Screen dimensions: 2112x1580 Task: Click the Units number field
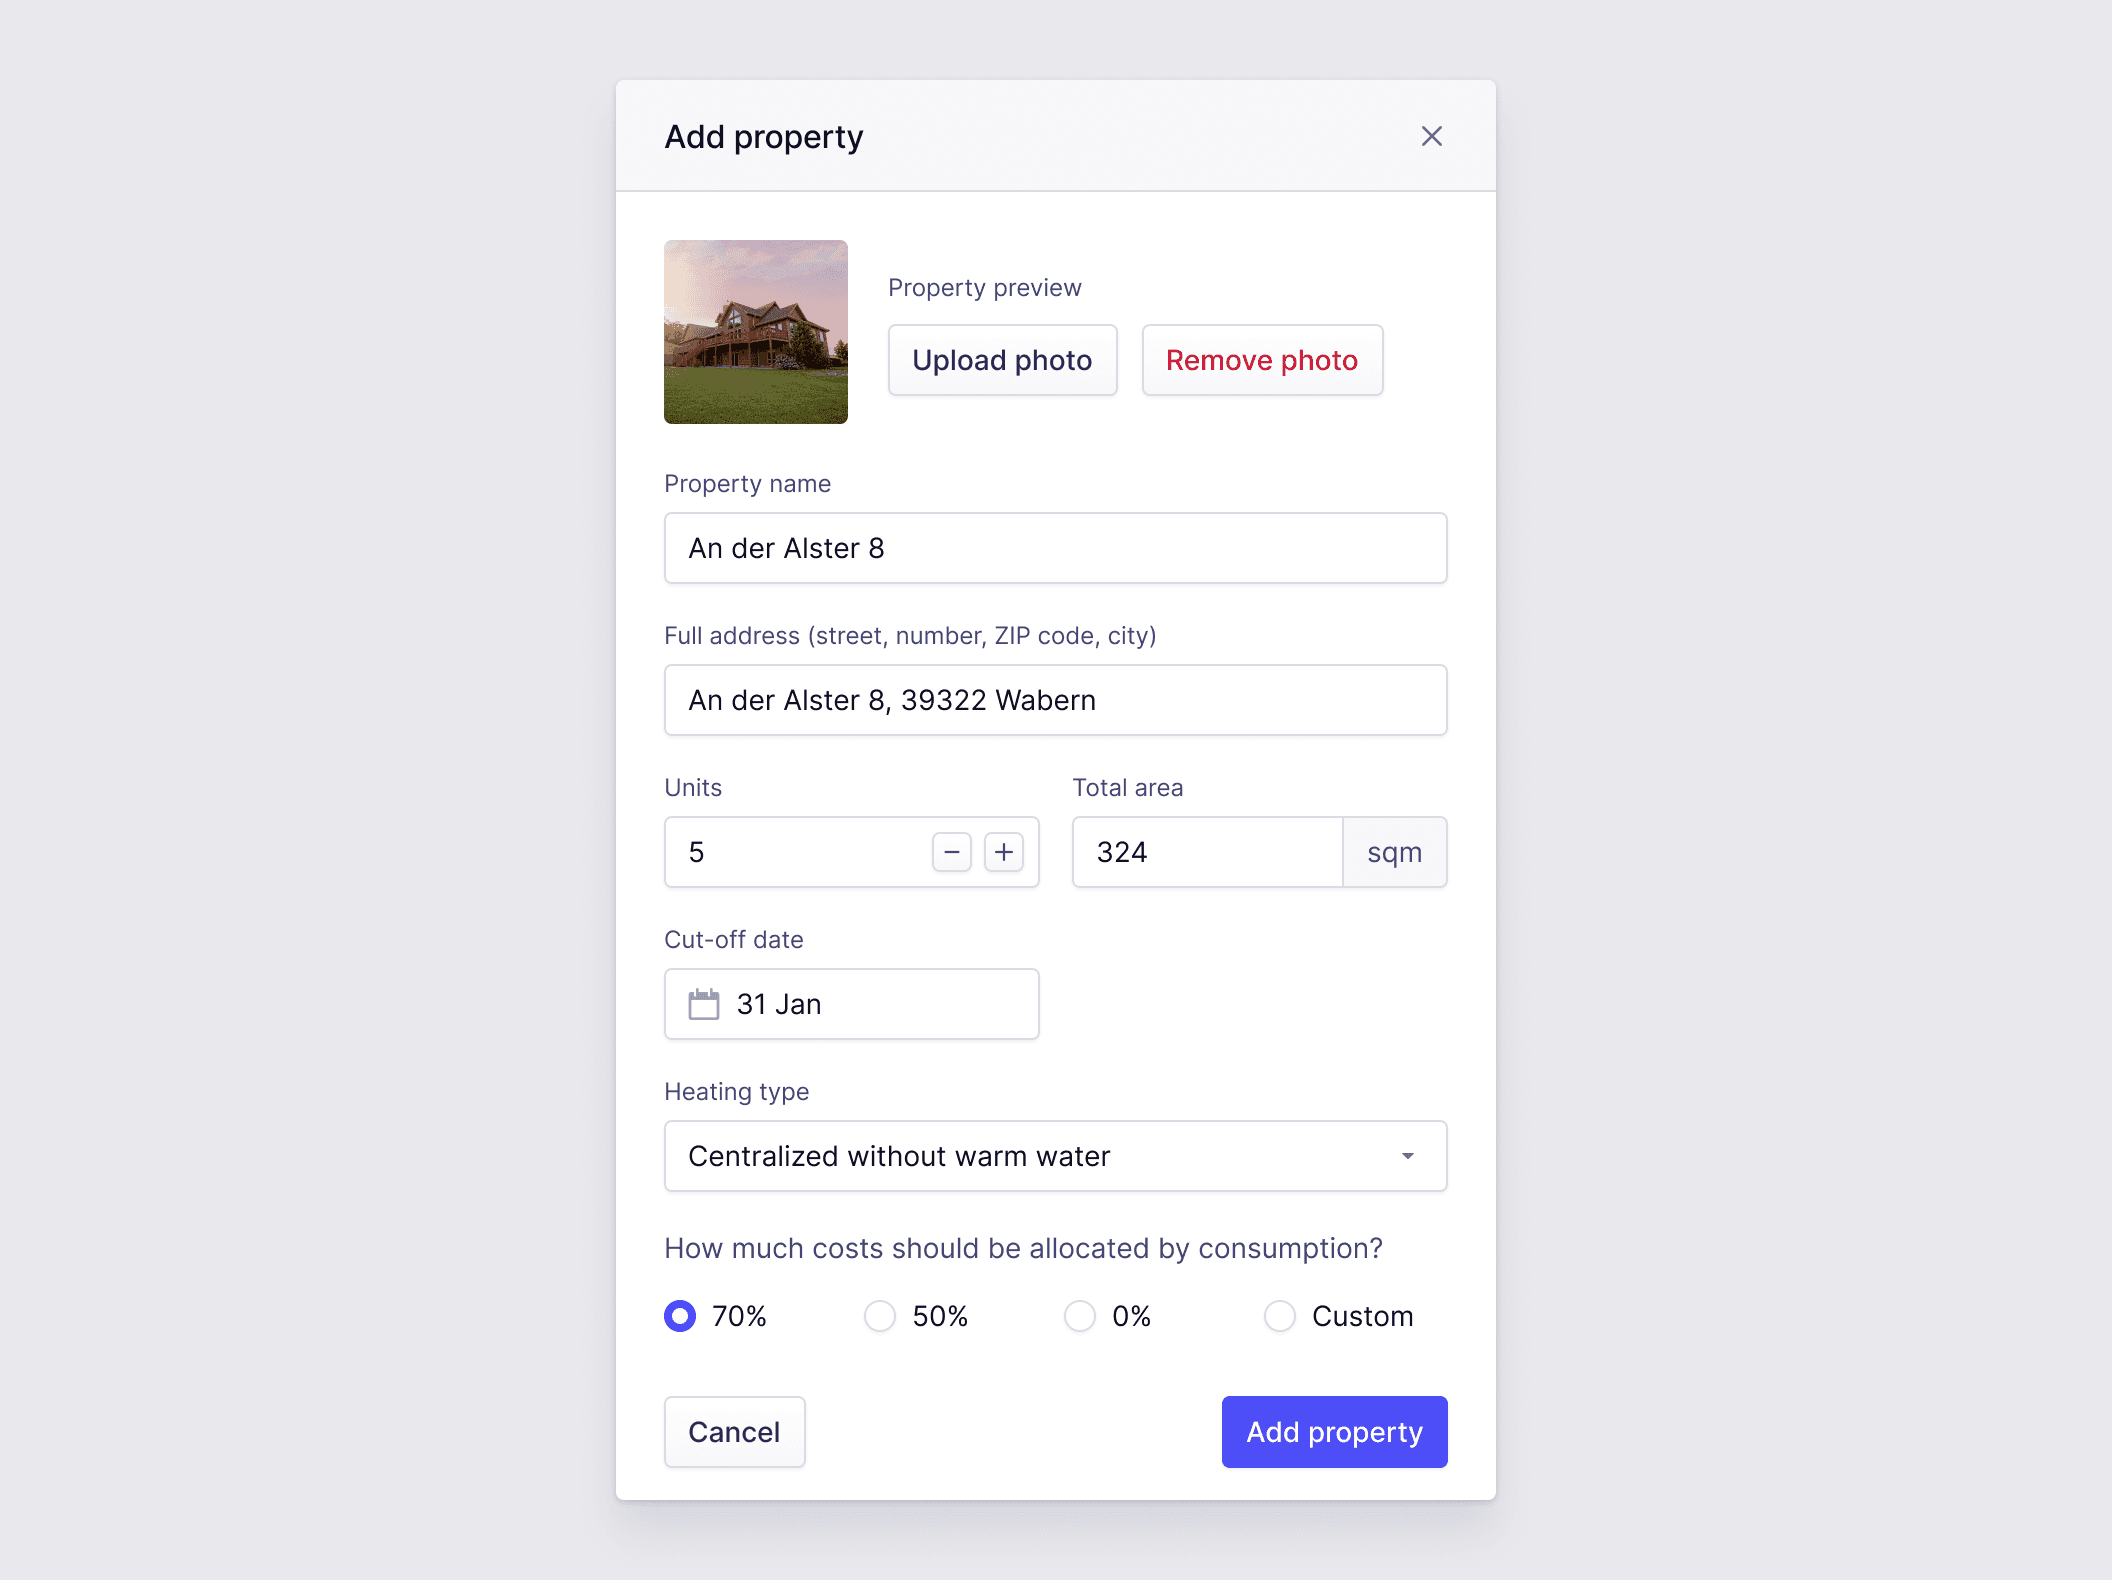click(x=800, y=852)
